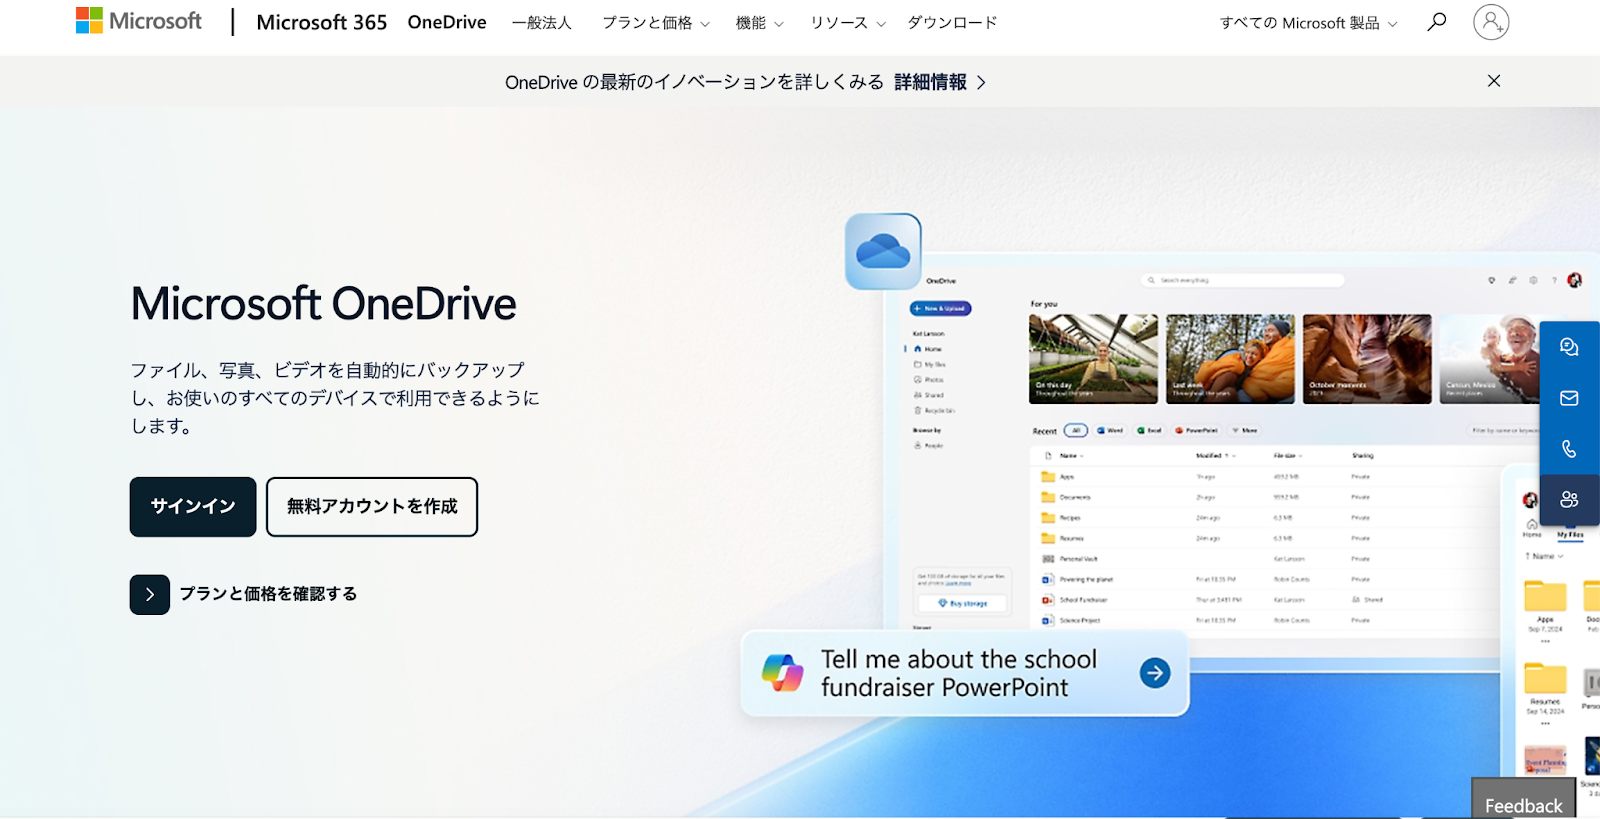This screenshot has width=1600, height=819.
Task: Select ダウンロード in navigation
Action: click(x=952, y=23)
